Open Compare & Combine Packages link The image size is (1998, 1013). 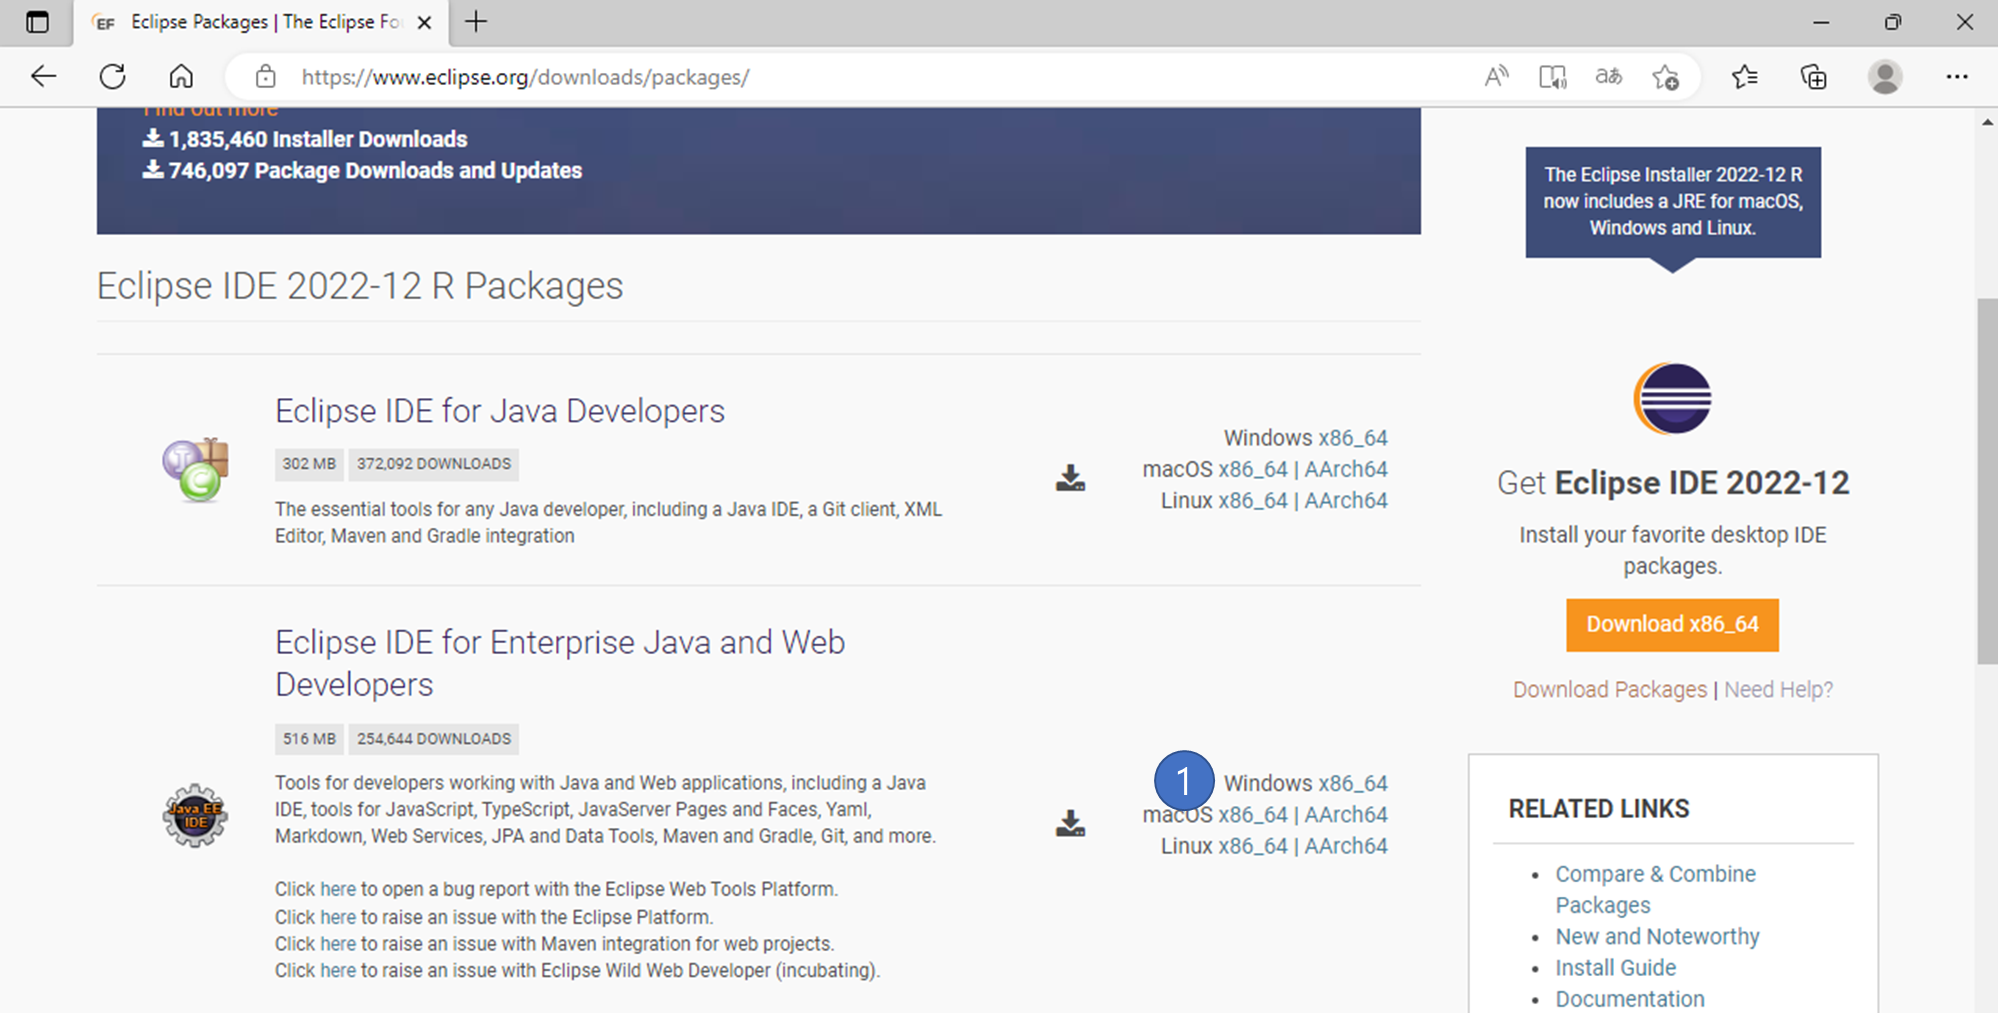(1655, 889)
